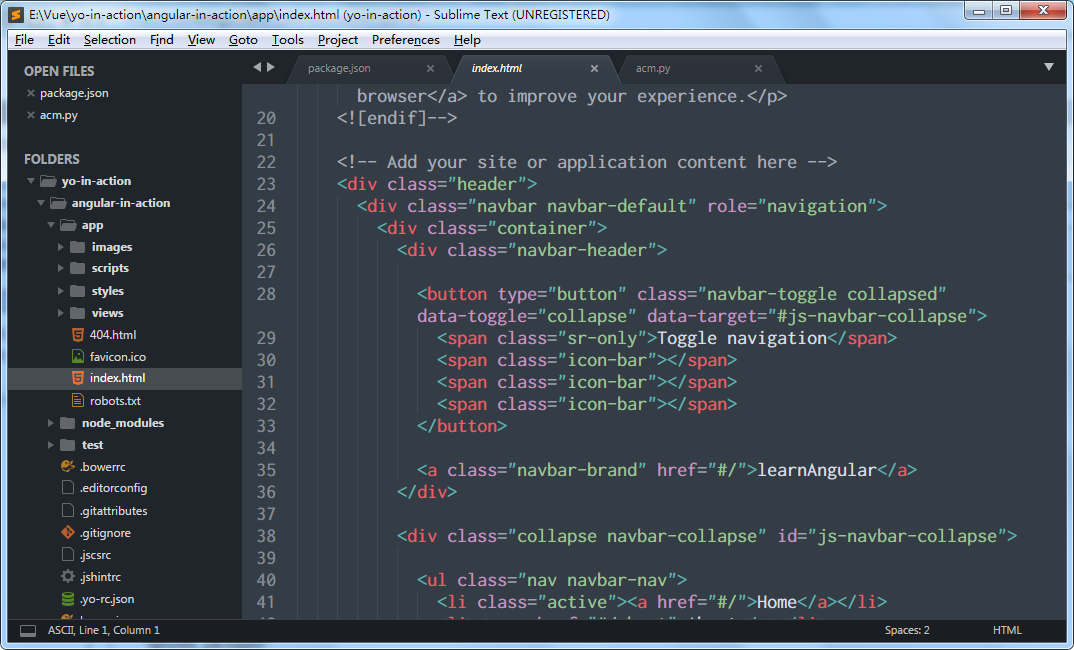Close package.json in the Open Files list
Image resolution: width=1074 pixels, height=650 pixels.
click(31, 93)
